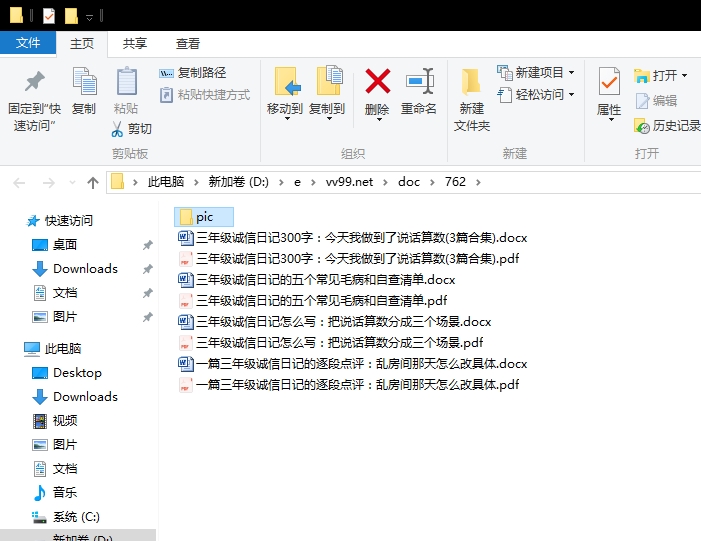This screenshot has height=541, width=701.
Task: Open pinned Downloads under Quick access
Action: tap(75, 269)
